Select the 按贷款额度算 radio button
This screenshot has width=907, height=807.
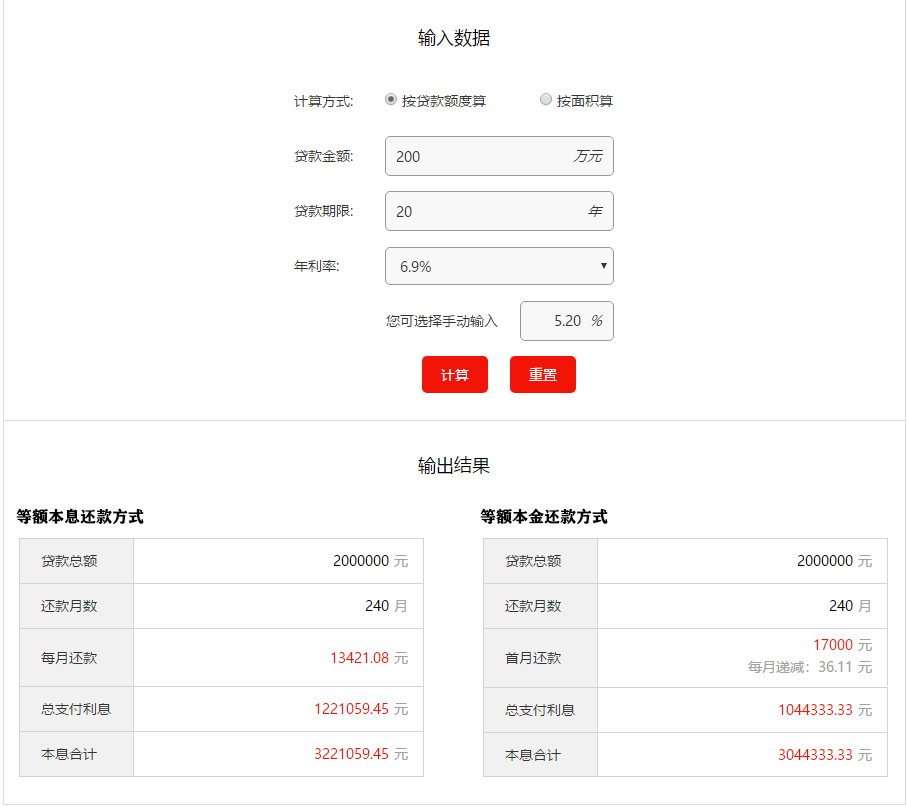click(x=391, y=100)
